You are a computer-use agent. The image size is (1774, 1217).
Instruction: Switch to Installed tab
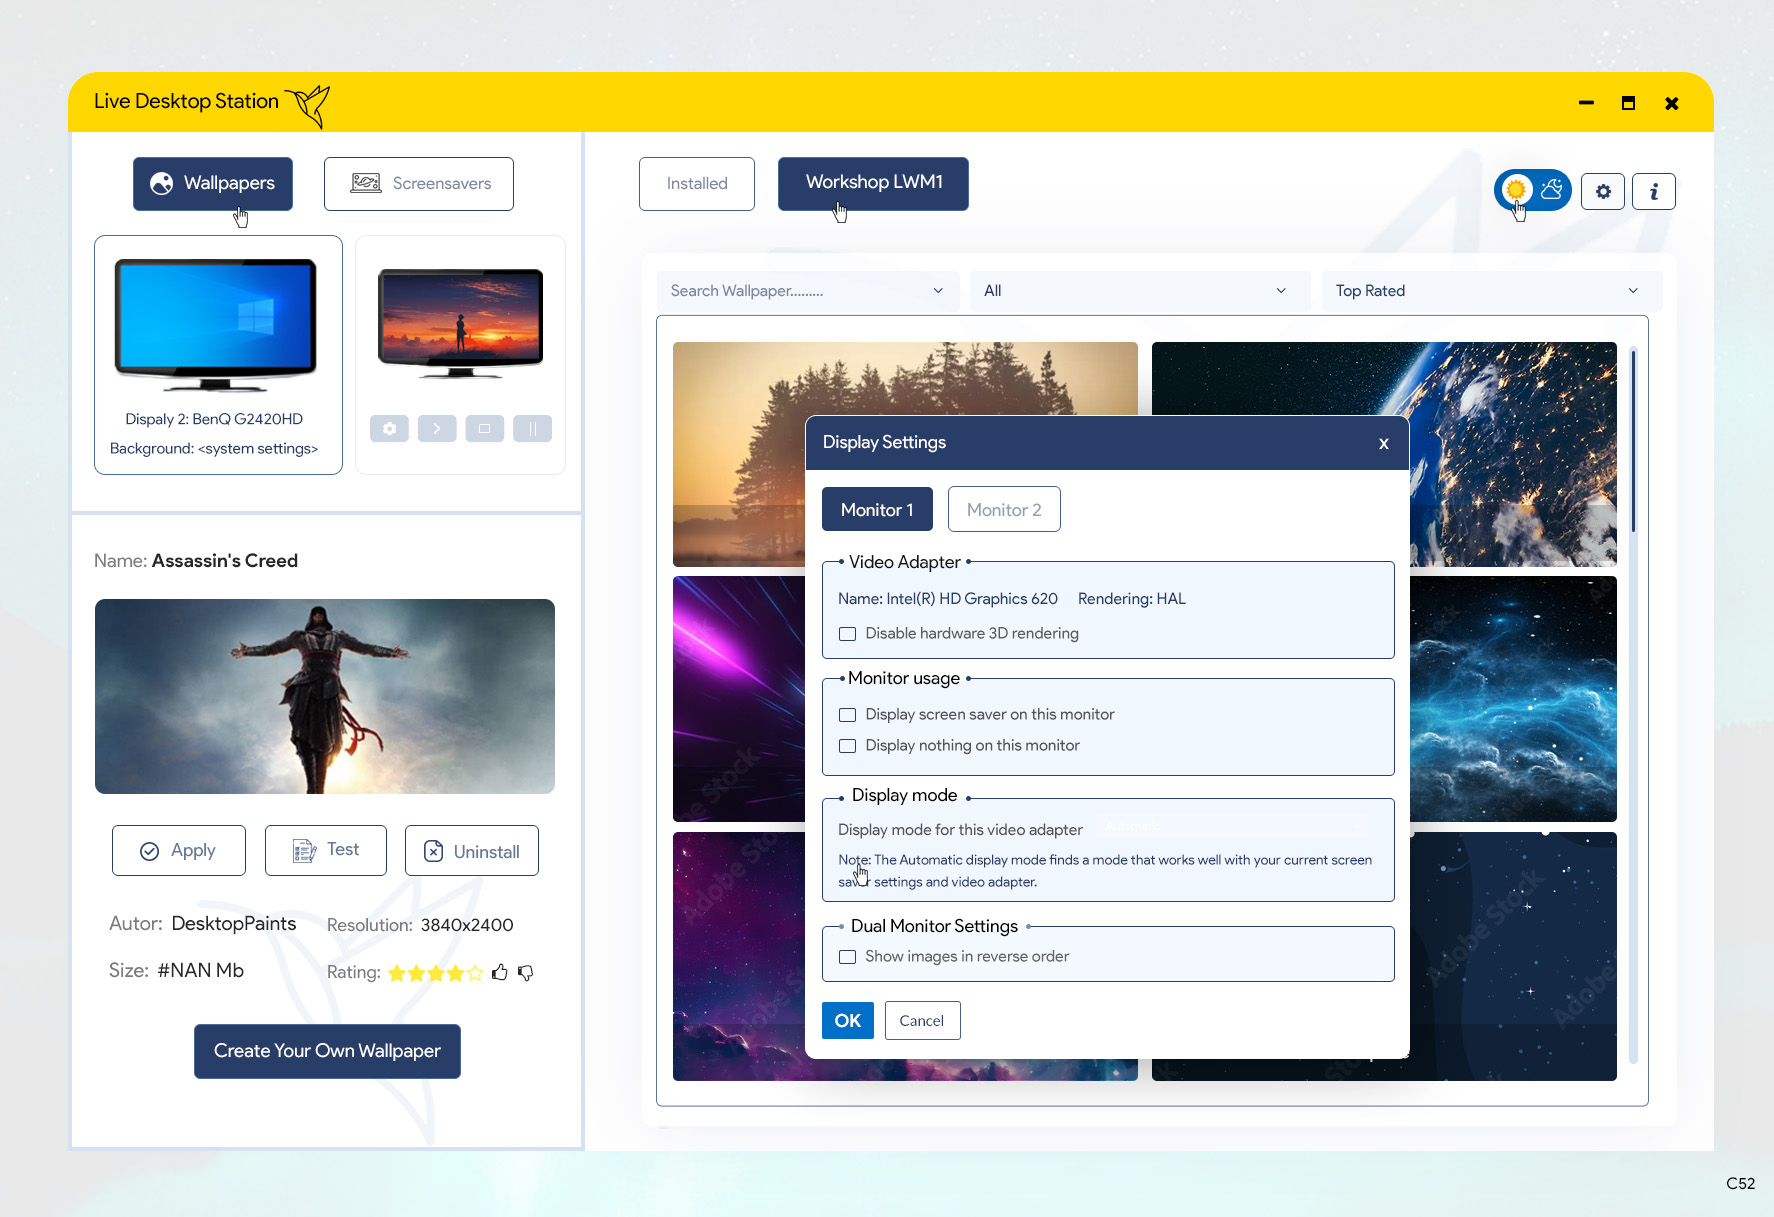pos(697,184)
